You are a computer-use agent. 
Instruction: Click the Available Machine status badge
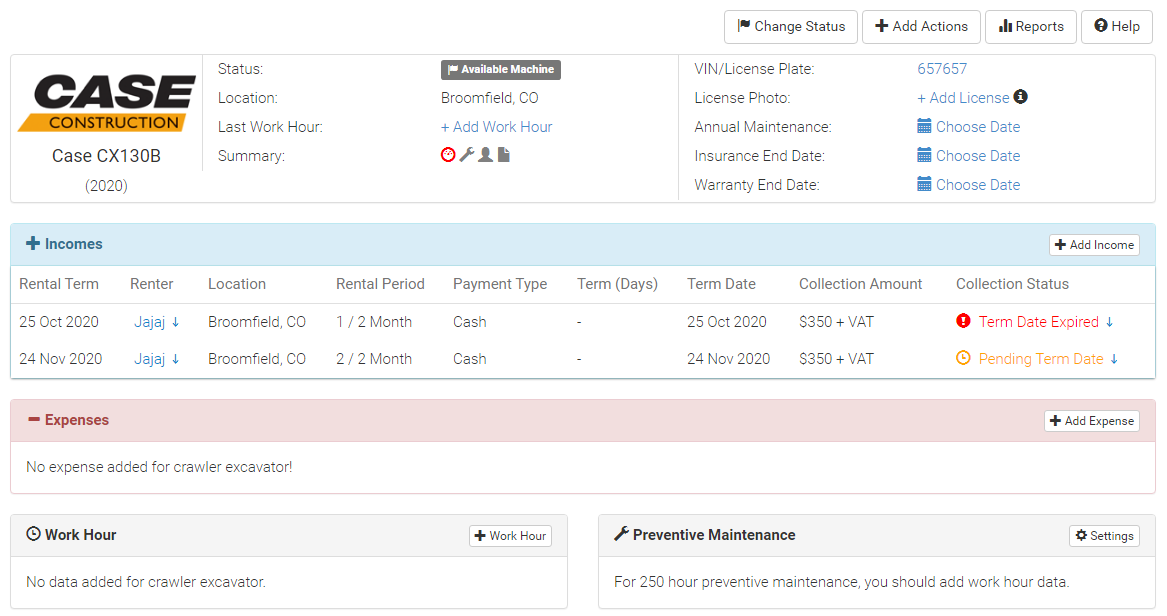[500, 70]
